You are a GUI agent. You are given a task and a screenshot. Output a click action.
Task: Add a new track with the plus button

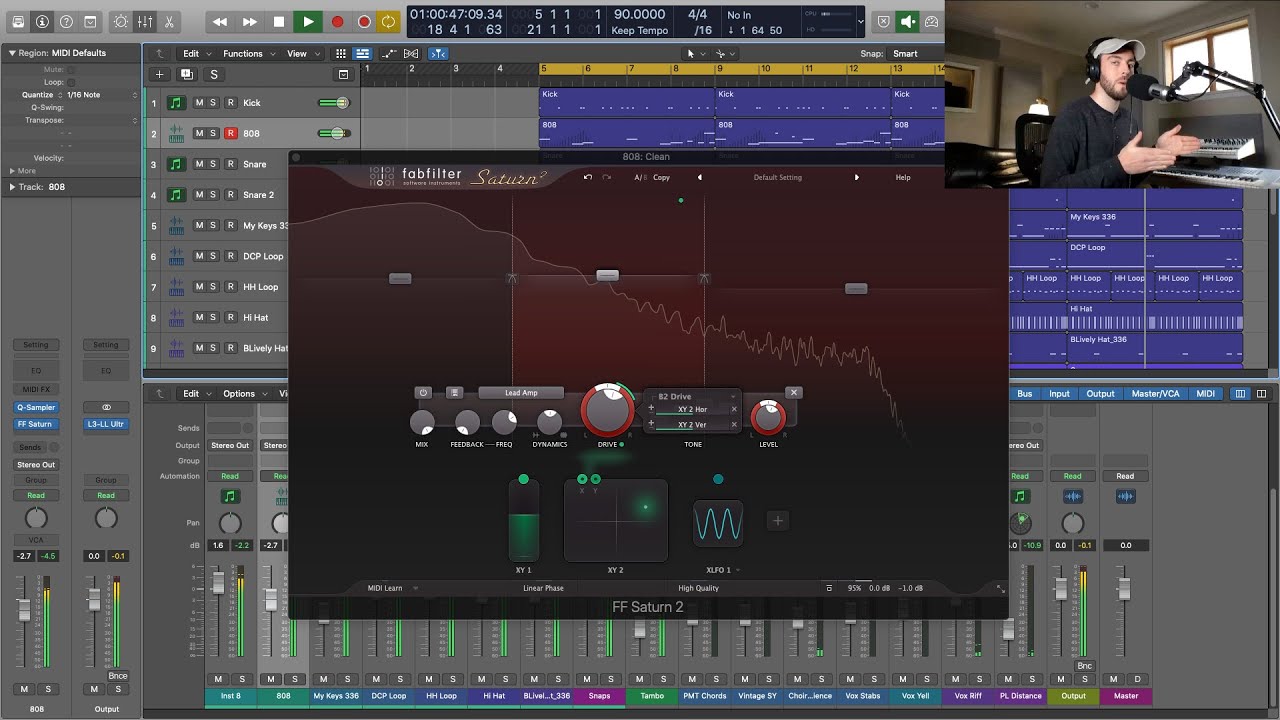tap(159, 74)
